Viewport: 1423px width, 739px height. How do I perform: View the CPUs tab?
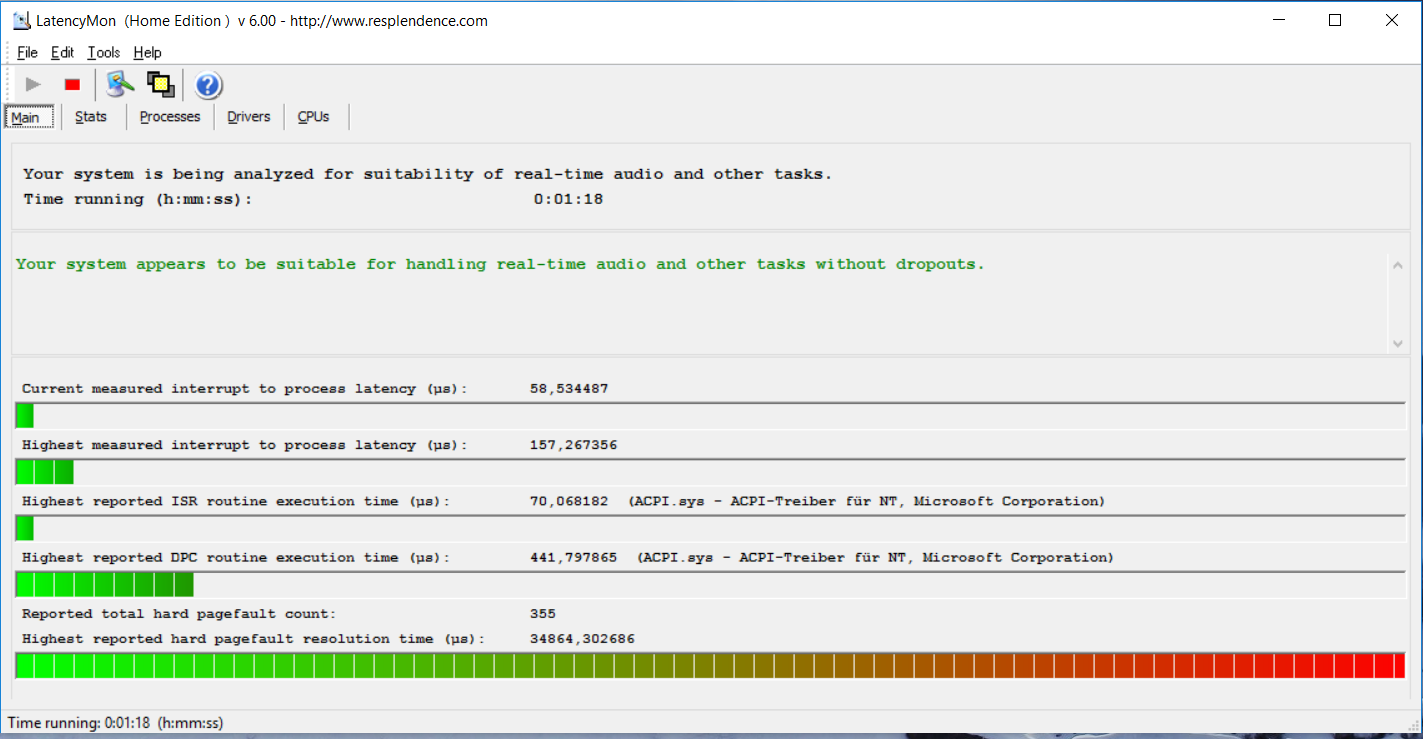[313, 117]
